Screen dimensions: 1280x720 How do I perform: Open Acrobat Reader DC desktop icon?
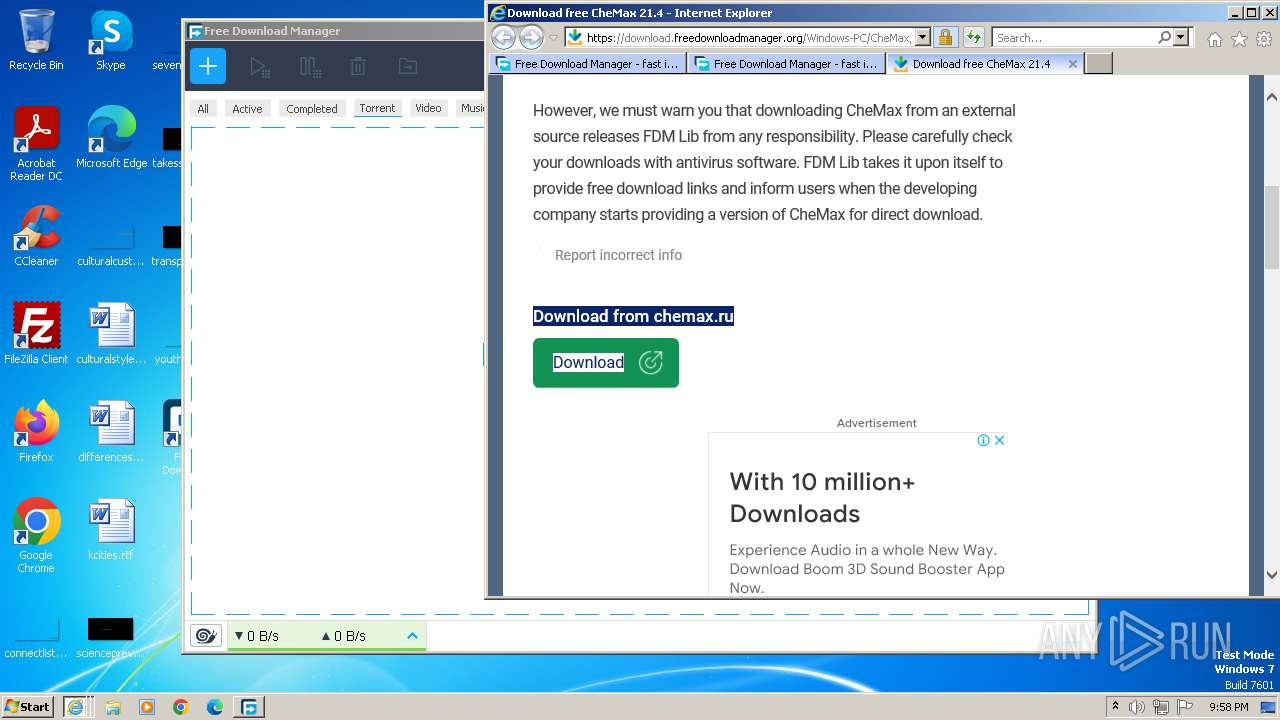pos(36,145)
